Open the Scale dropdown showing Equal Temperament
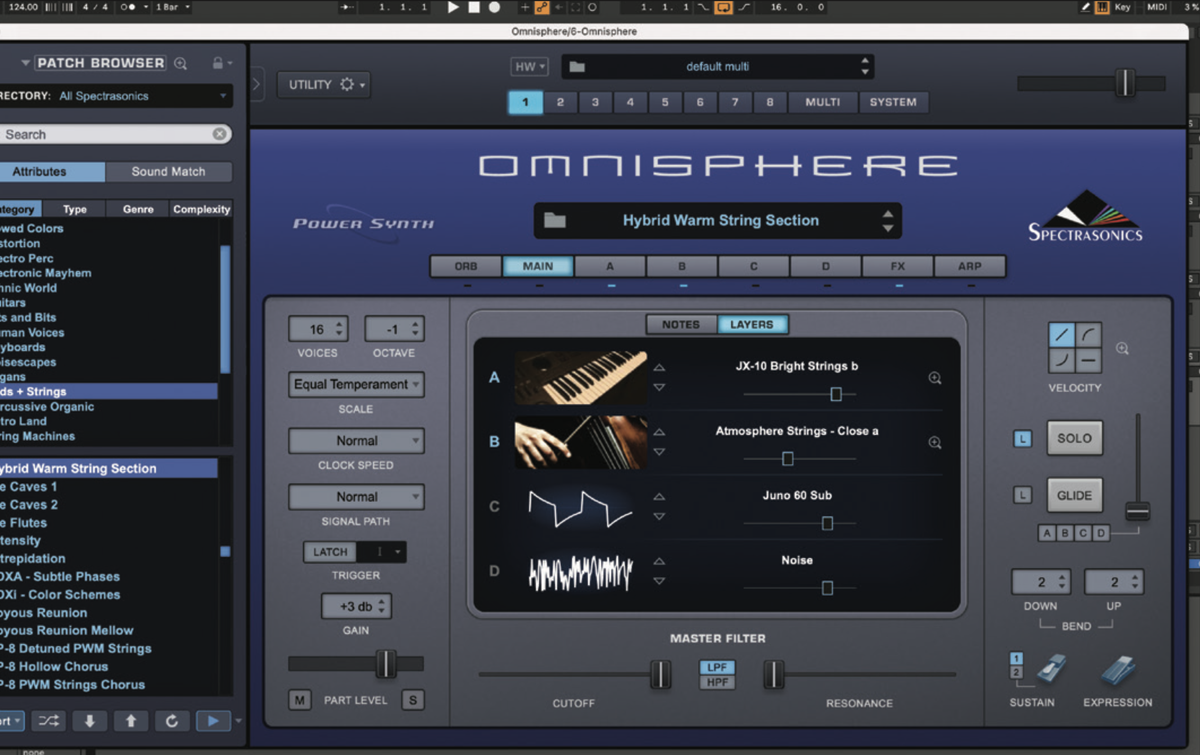The height and width of the screenshot is (755, 1200). point(356,384)
